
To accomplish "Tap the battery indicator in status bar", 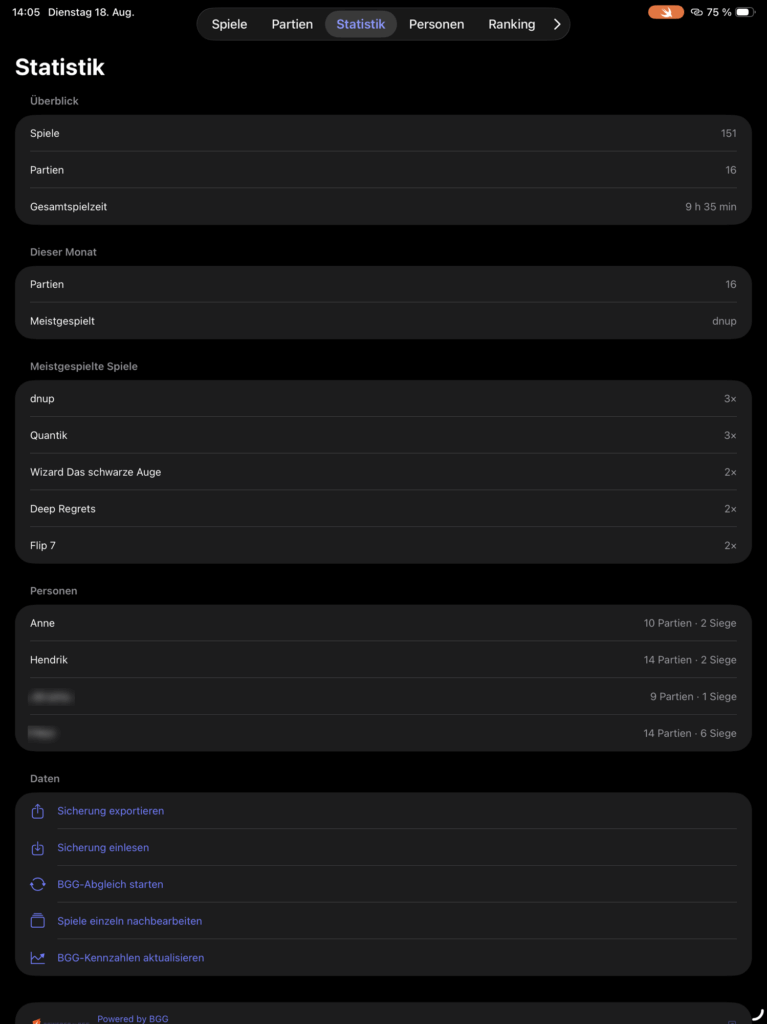I will point(745,12).
